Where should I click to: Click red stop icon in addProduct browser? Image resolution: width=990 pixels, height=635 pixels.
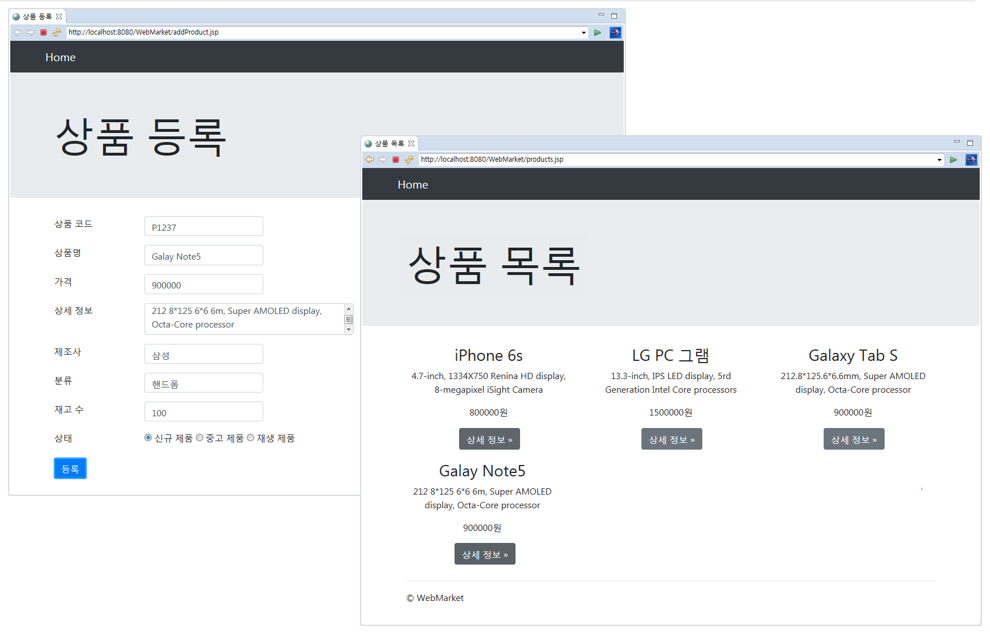[x=44, y=32]
